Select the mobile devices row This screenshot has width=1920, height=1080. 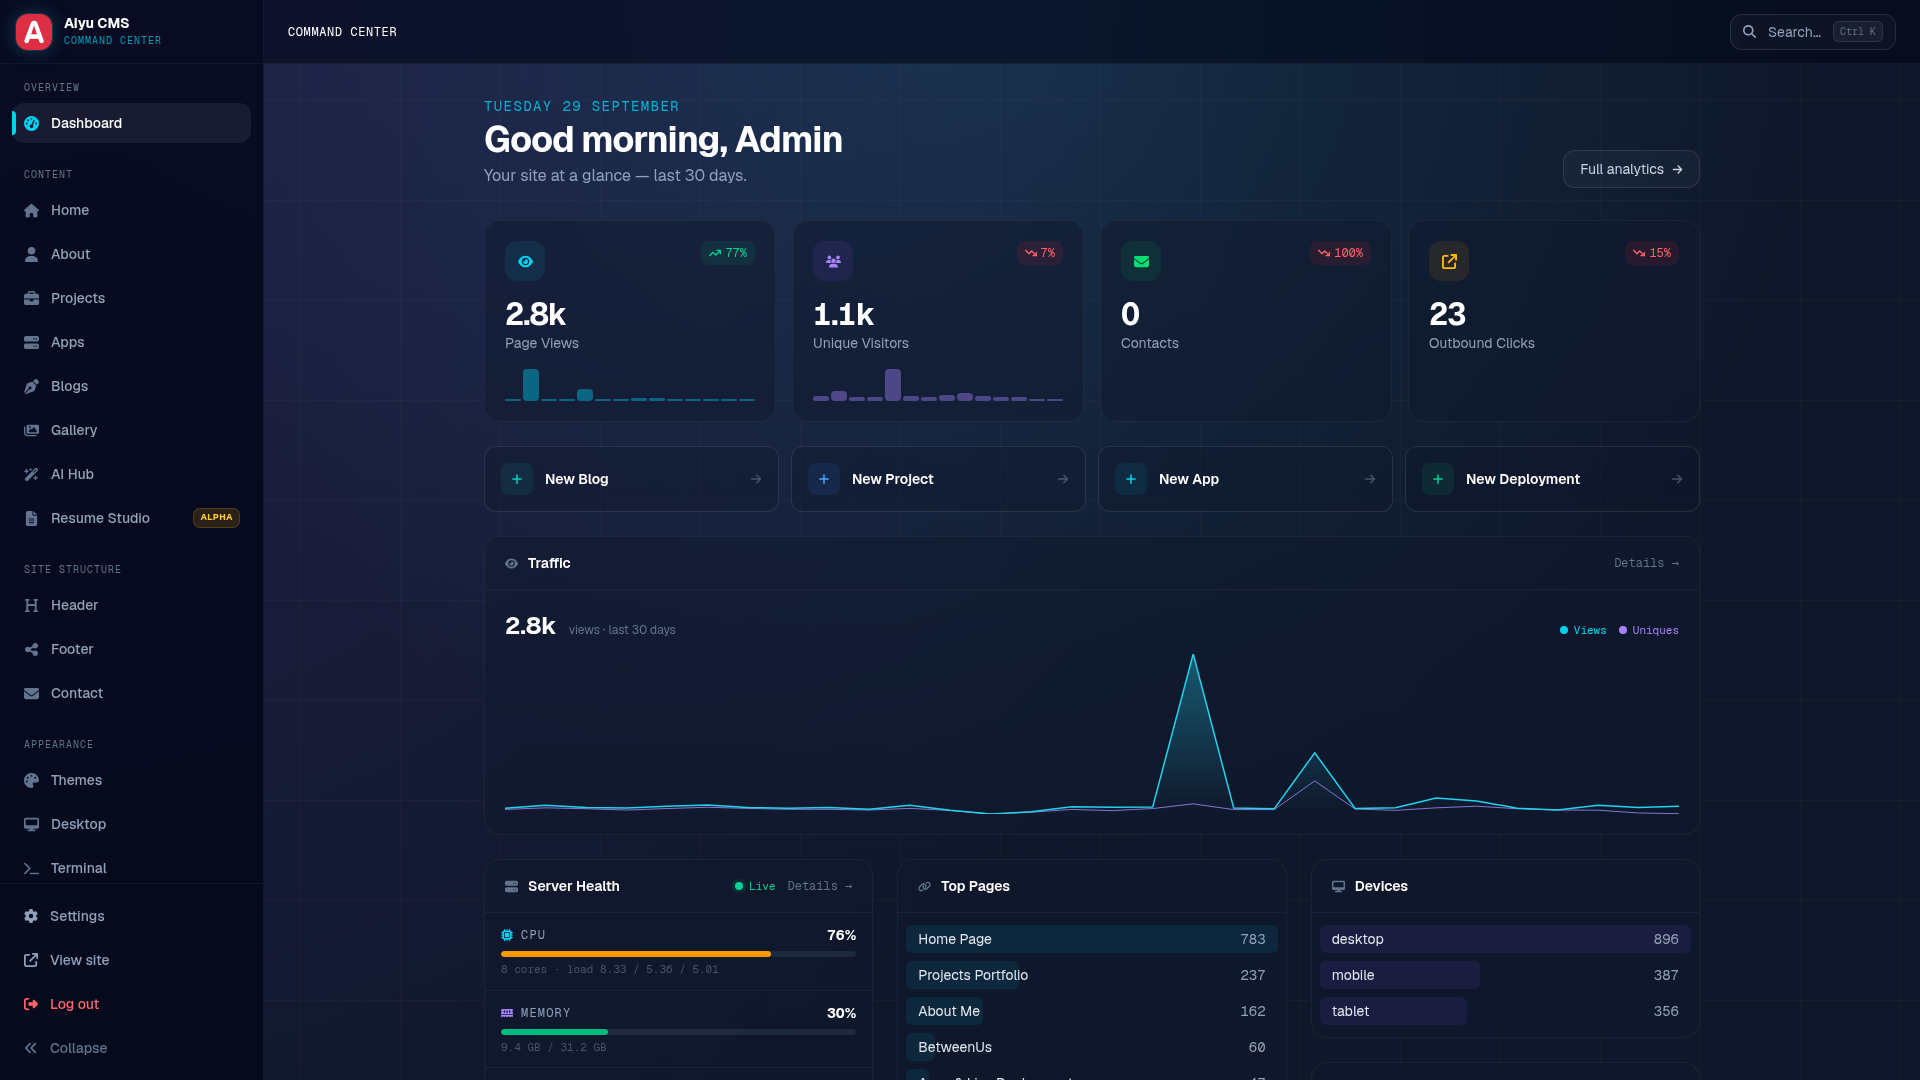[1505, 975]
